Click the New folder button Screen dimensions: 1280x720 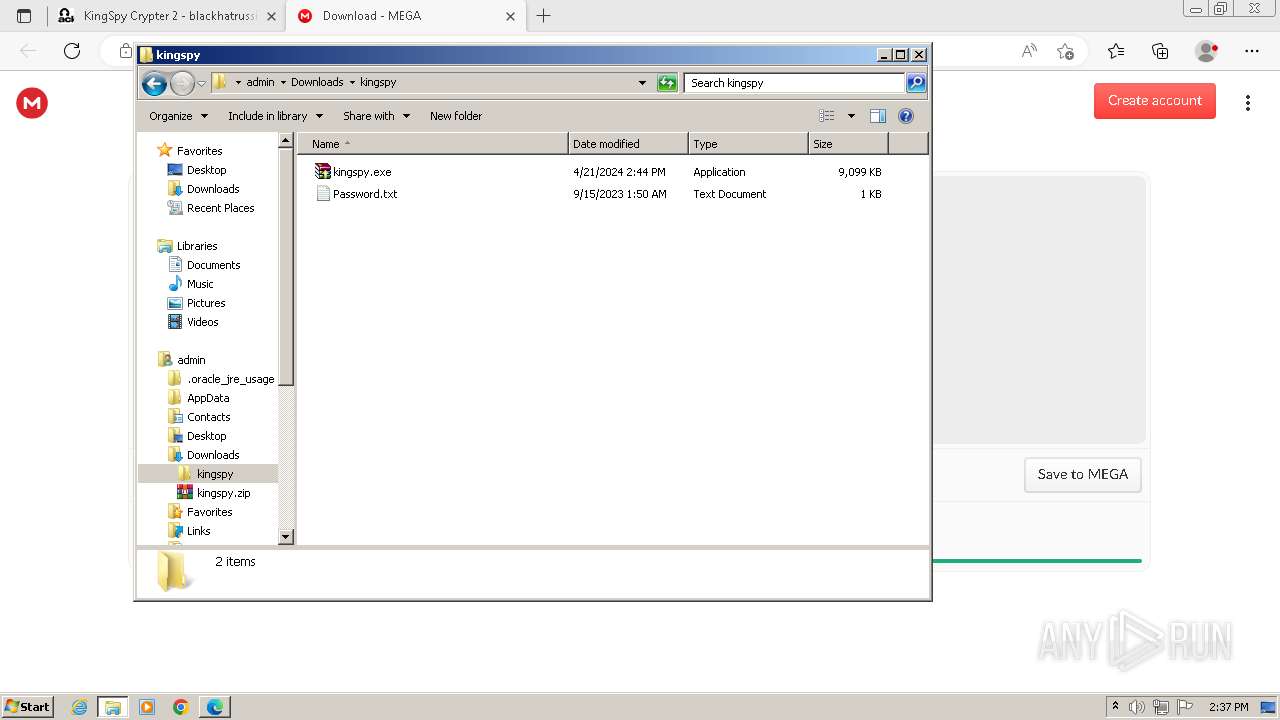[x=456, y=116]
